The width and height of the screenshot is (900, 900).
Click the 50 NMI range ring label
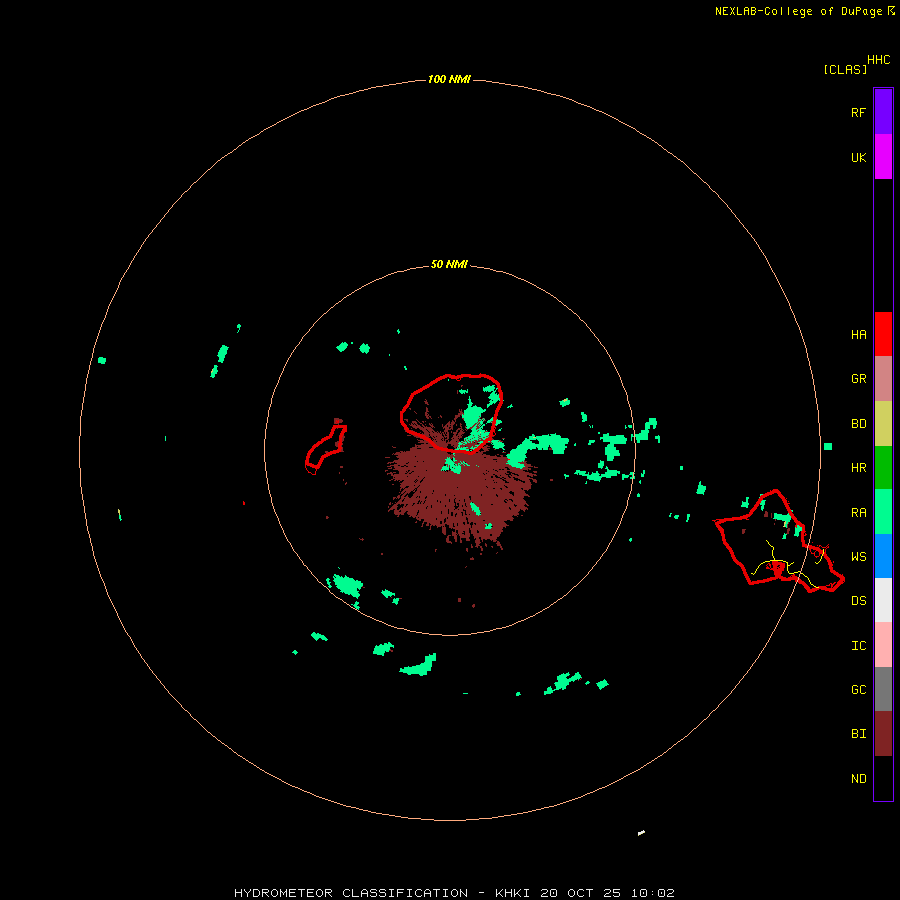pyautogui.click(x=449, y=264)
